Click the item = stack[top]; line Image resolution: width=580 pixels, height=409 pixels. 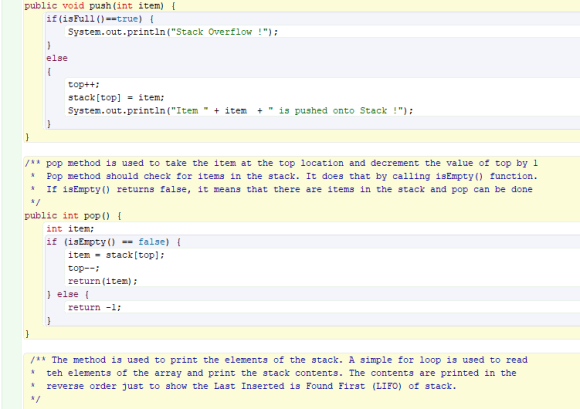(x=116, y=255)
